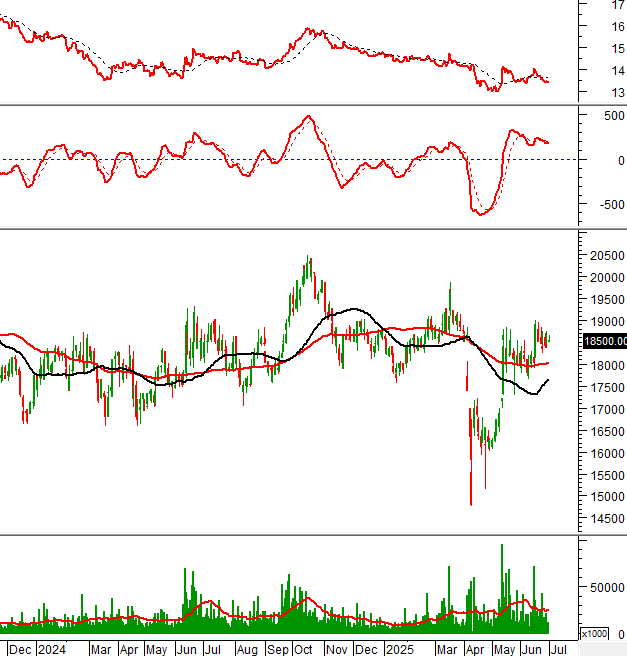The image size is (627, 656).
Task: Click the 50000 volume axis label
Action: click(607, 588)
